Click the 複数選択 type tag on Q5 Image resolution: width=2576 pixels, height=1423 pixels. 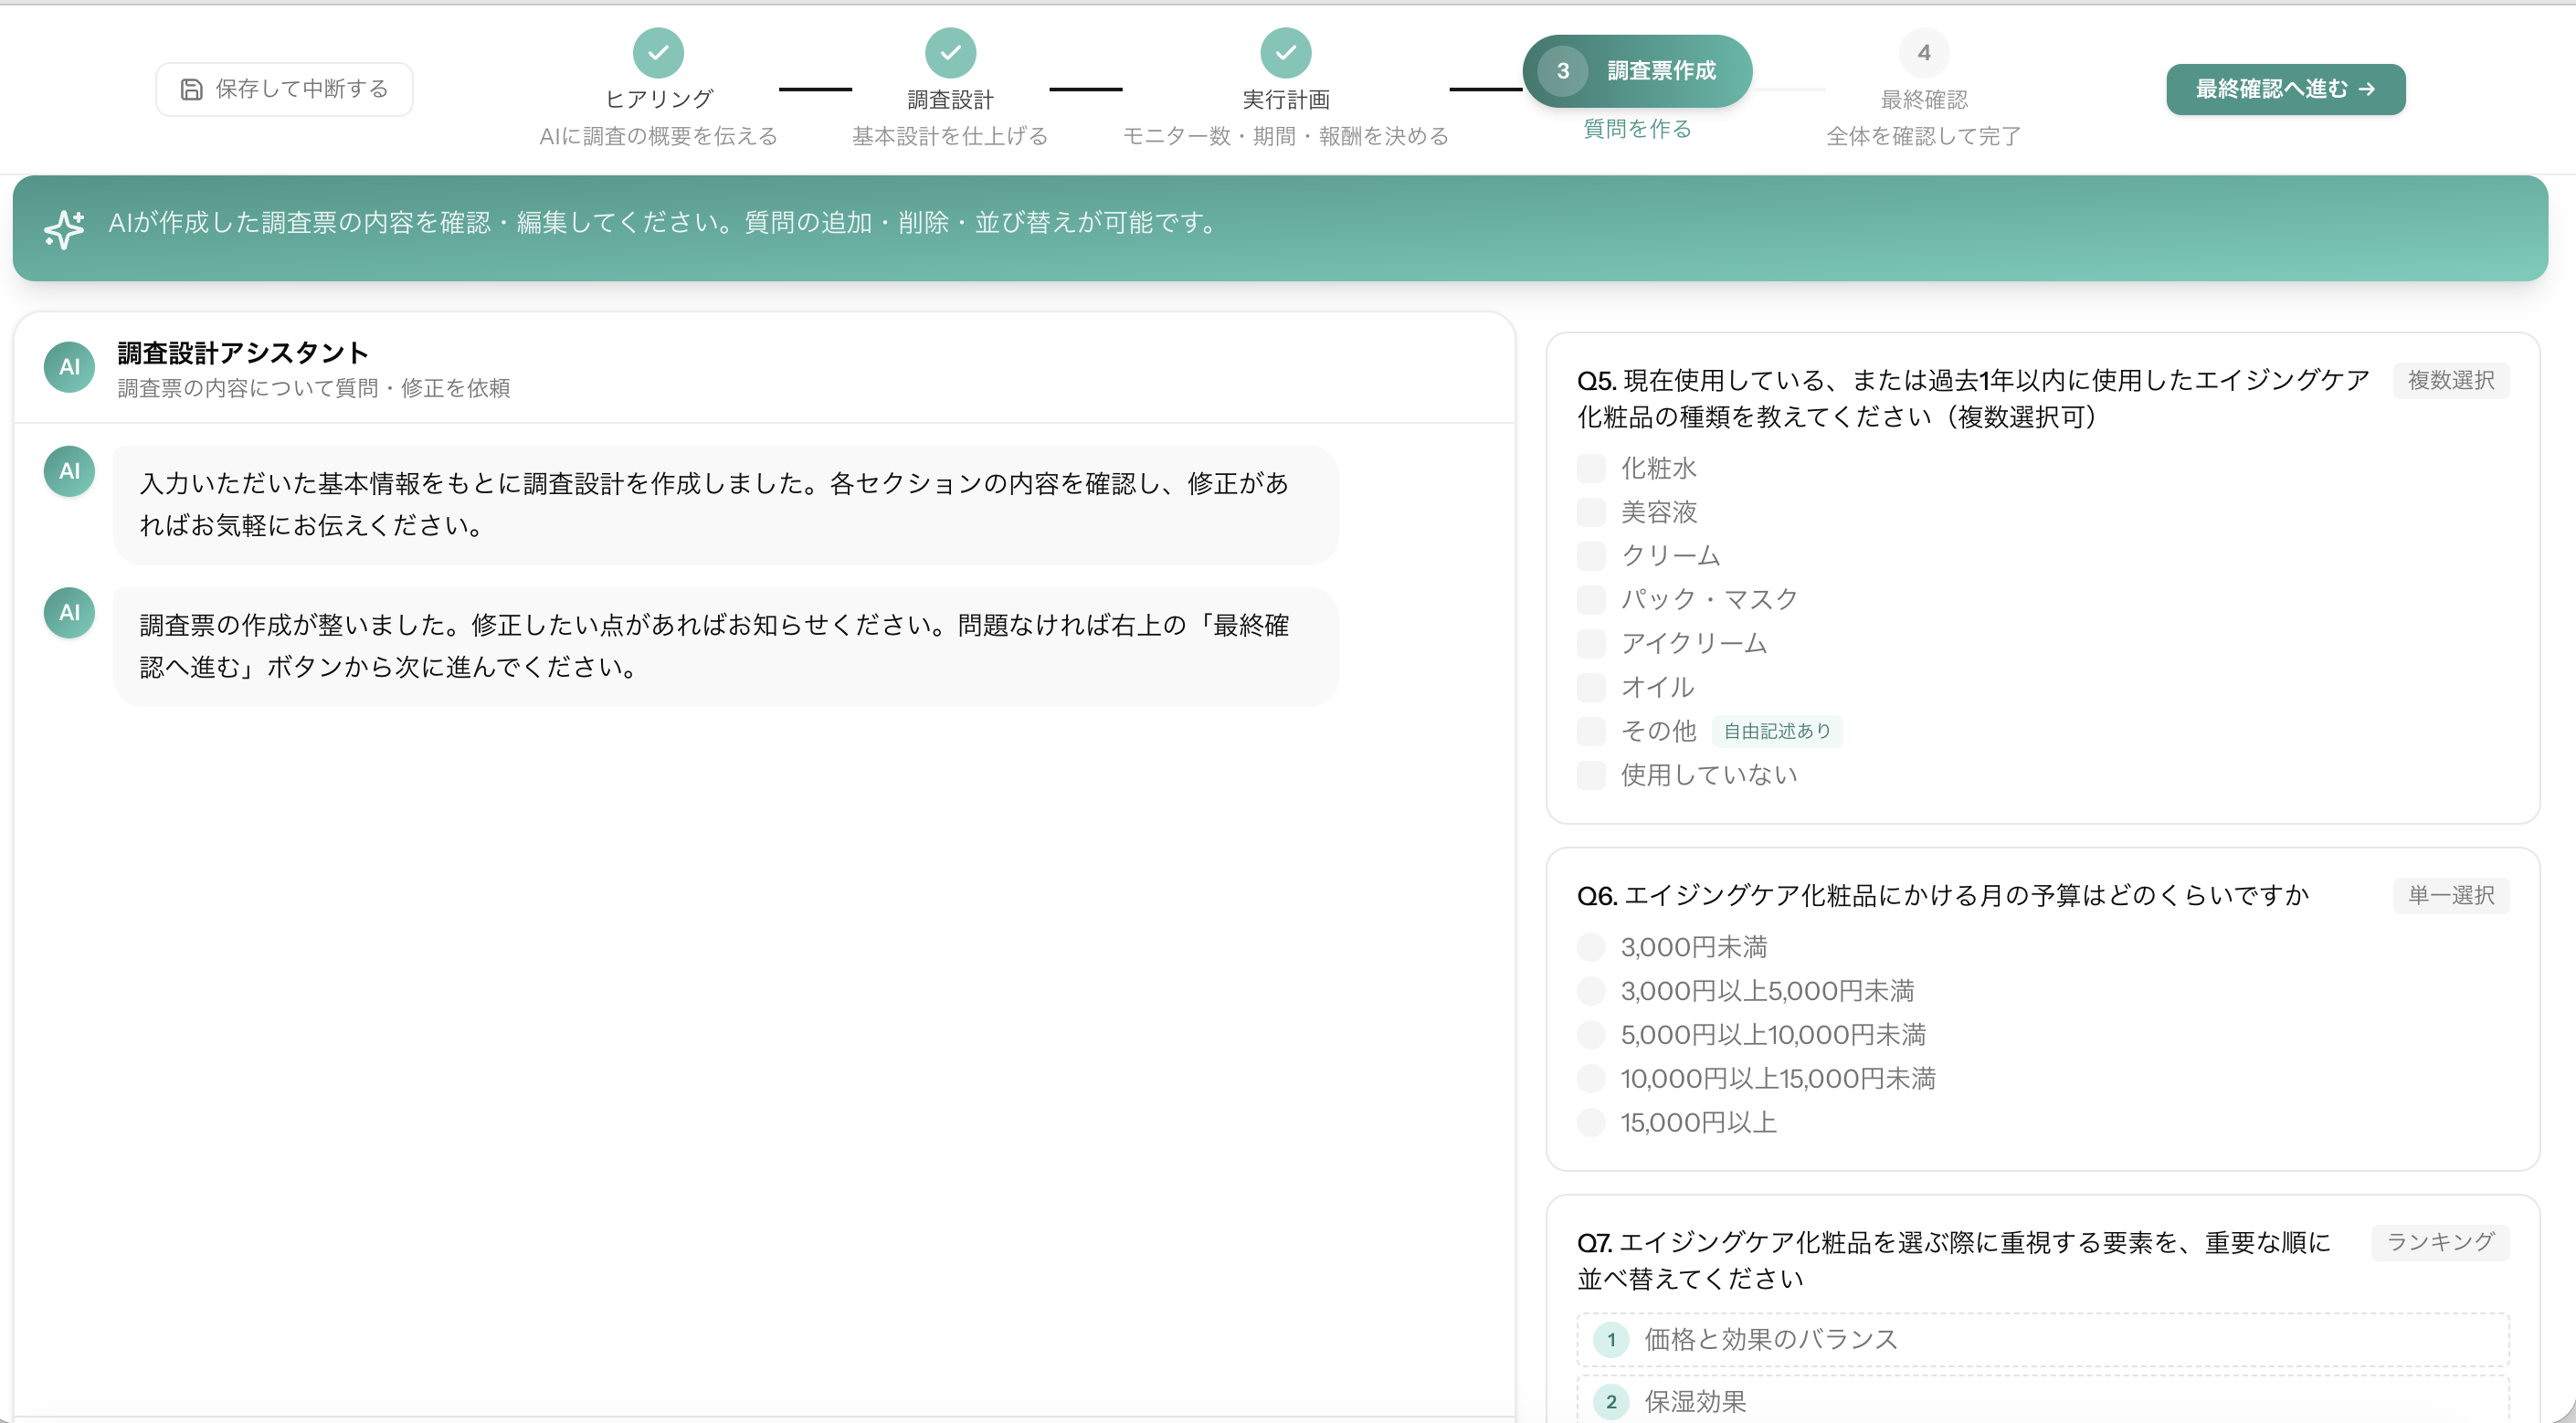(x=2451, y=381)
